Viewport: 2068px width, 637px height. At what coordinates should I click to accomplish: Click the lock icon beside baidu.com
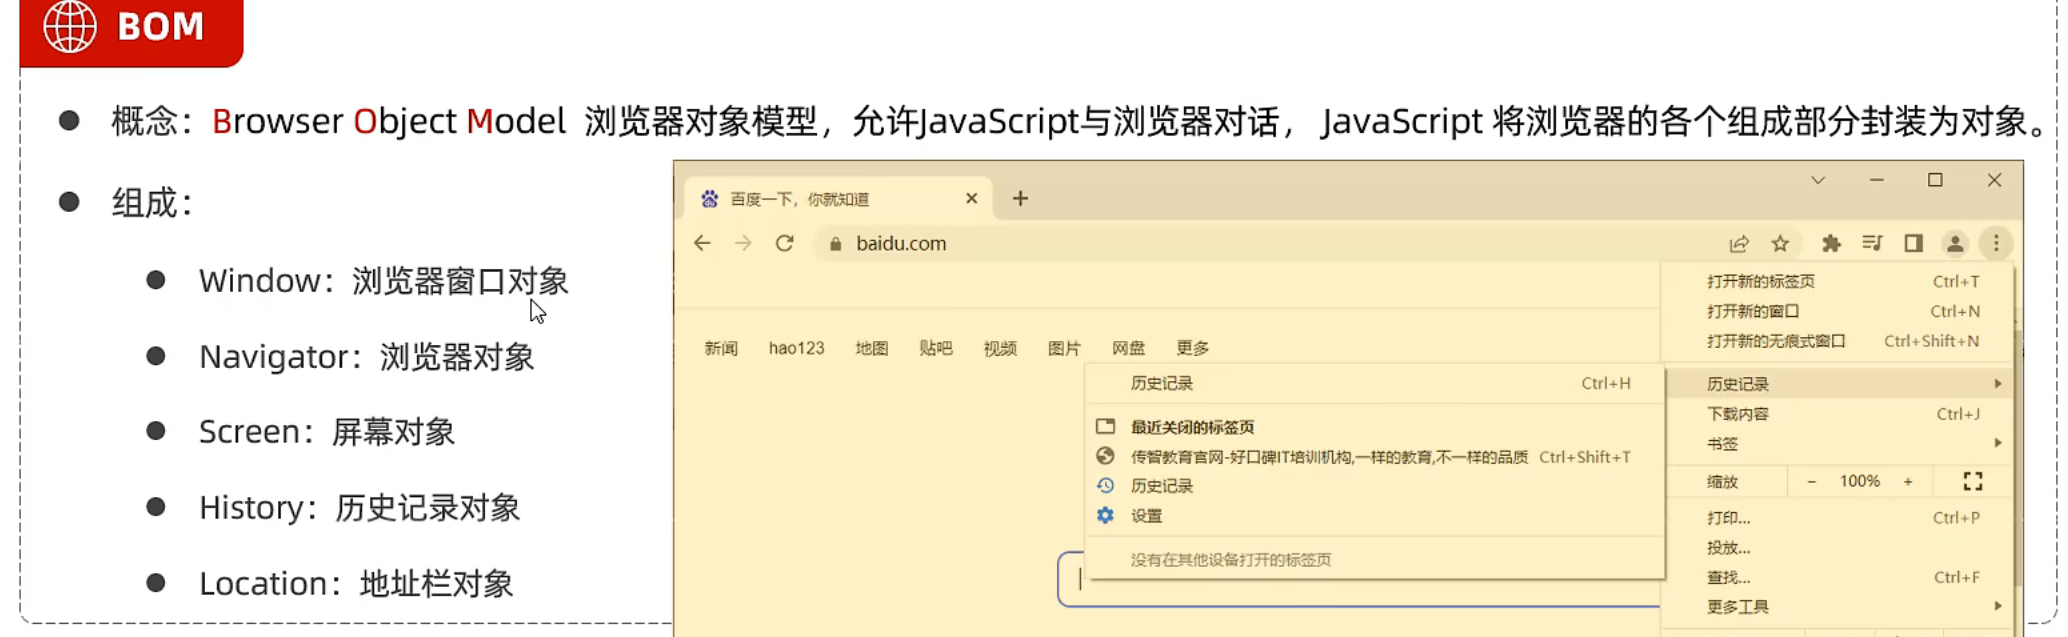point(836,244)
